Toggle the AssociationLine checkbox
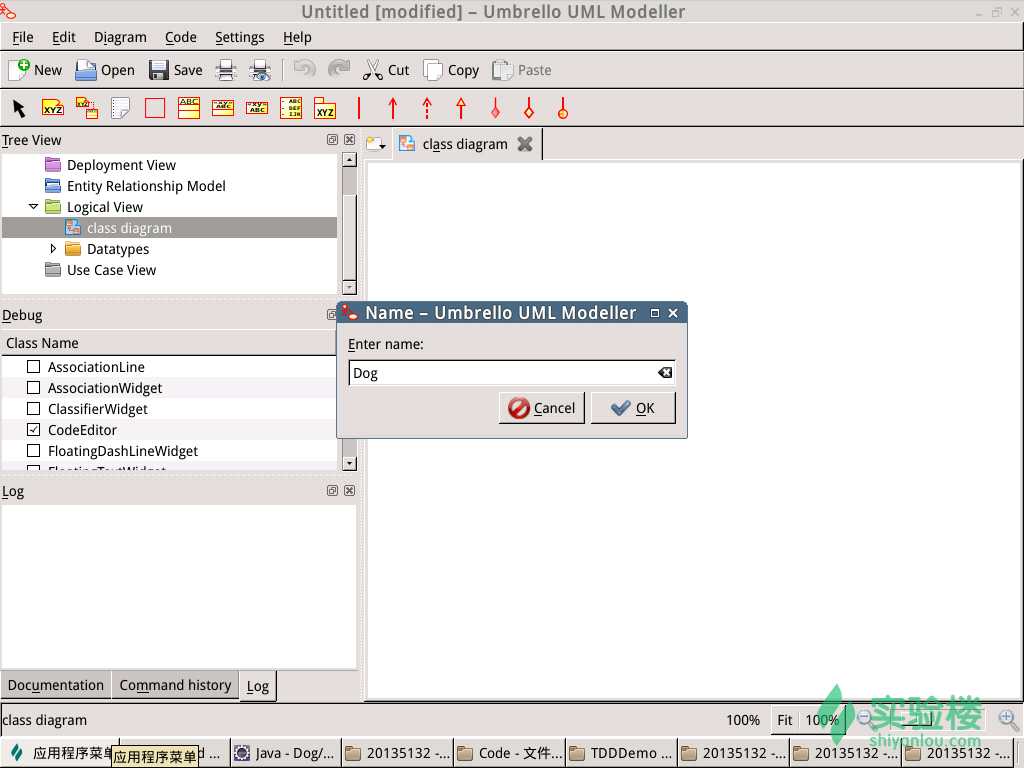The width and height of the screenshot is (1024, 768). (x=33, y=366)
